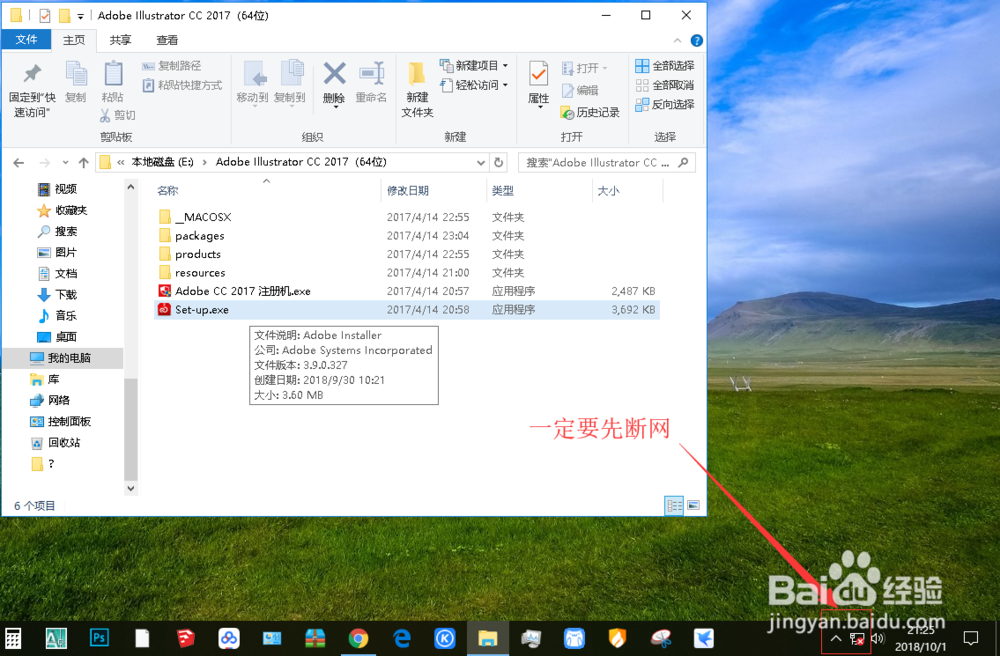
Task: Click the Rename icon
Action: (372, 74)
